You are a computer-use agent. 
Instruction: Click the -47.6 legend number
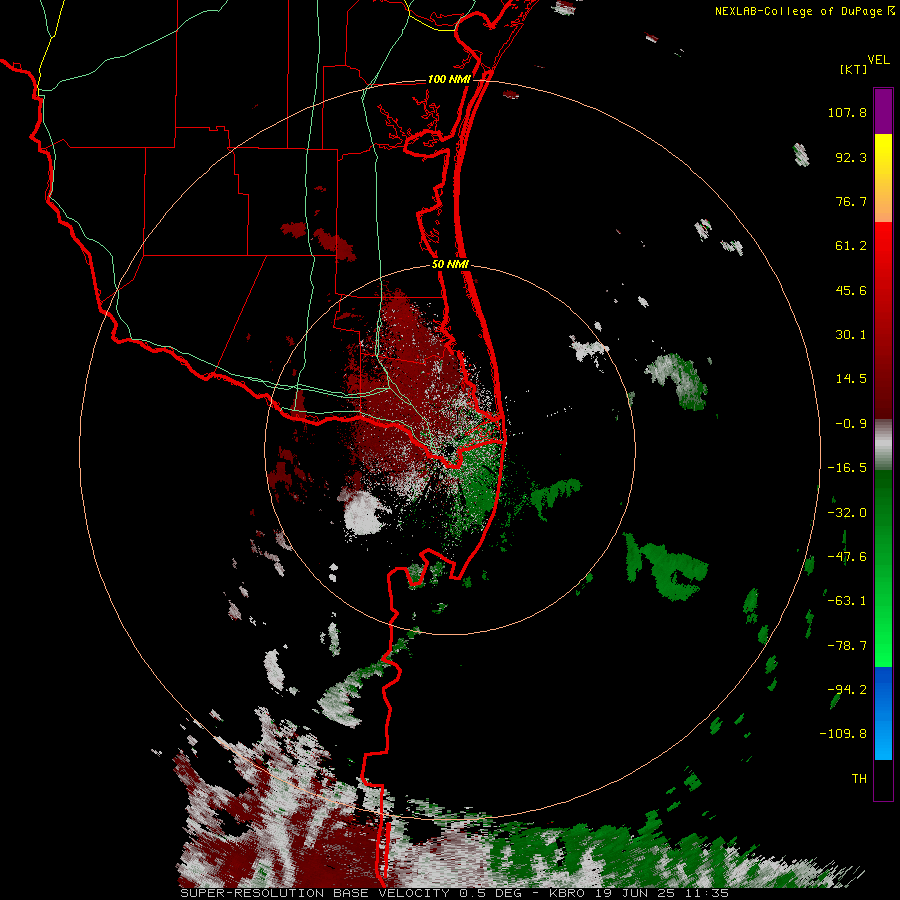[847, 557]
